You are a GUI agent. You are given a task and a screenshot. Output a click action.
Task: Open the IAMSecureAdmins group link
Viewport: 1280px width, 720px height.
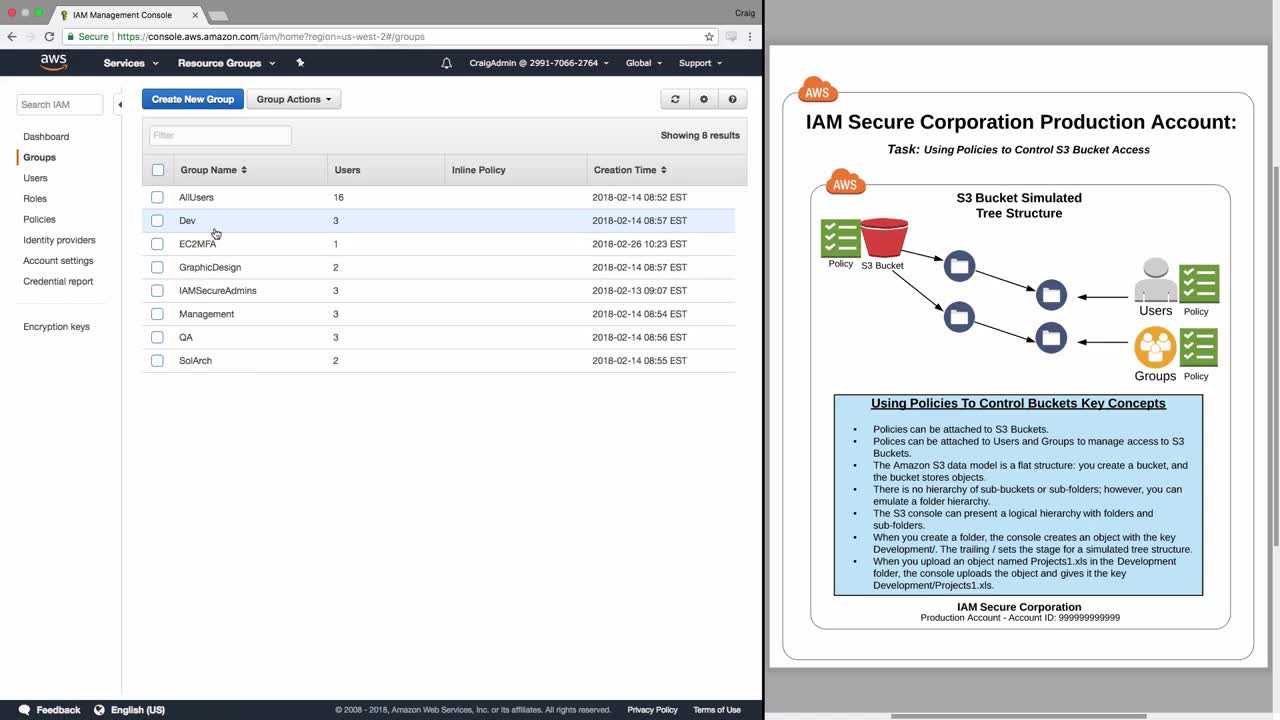pos(218,291)
